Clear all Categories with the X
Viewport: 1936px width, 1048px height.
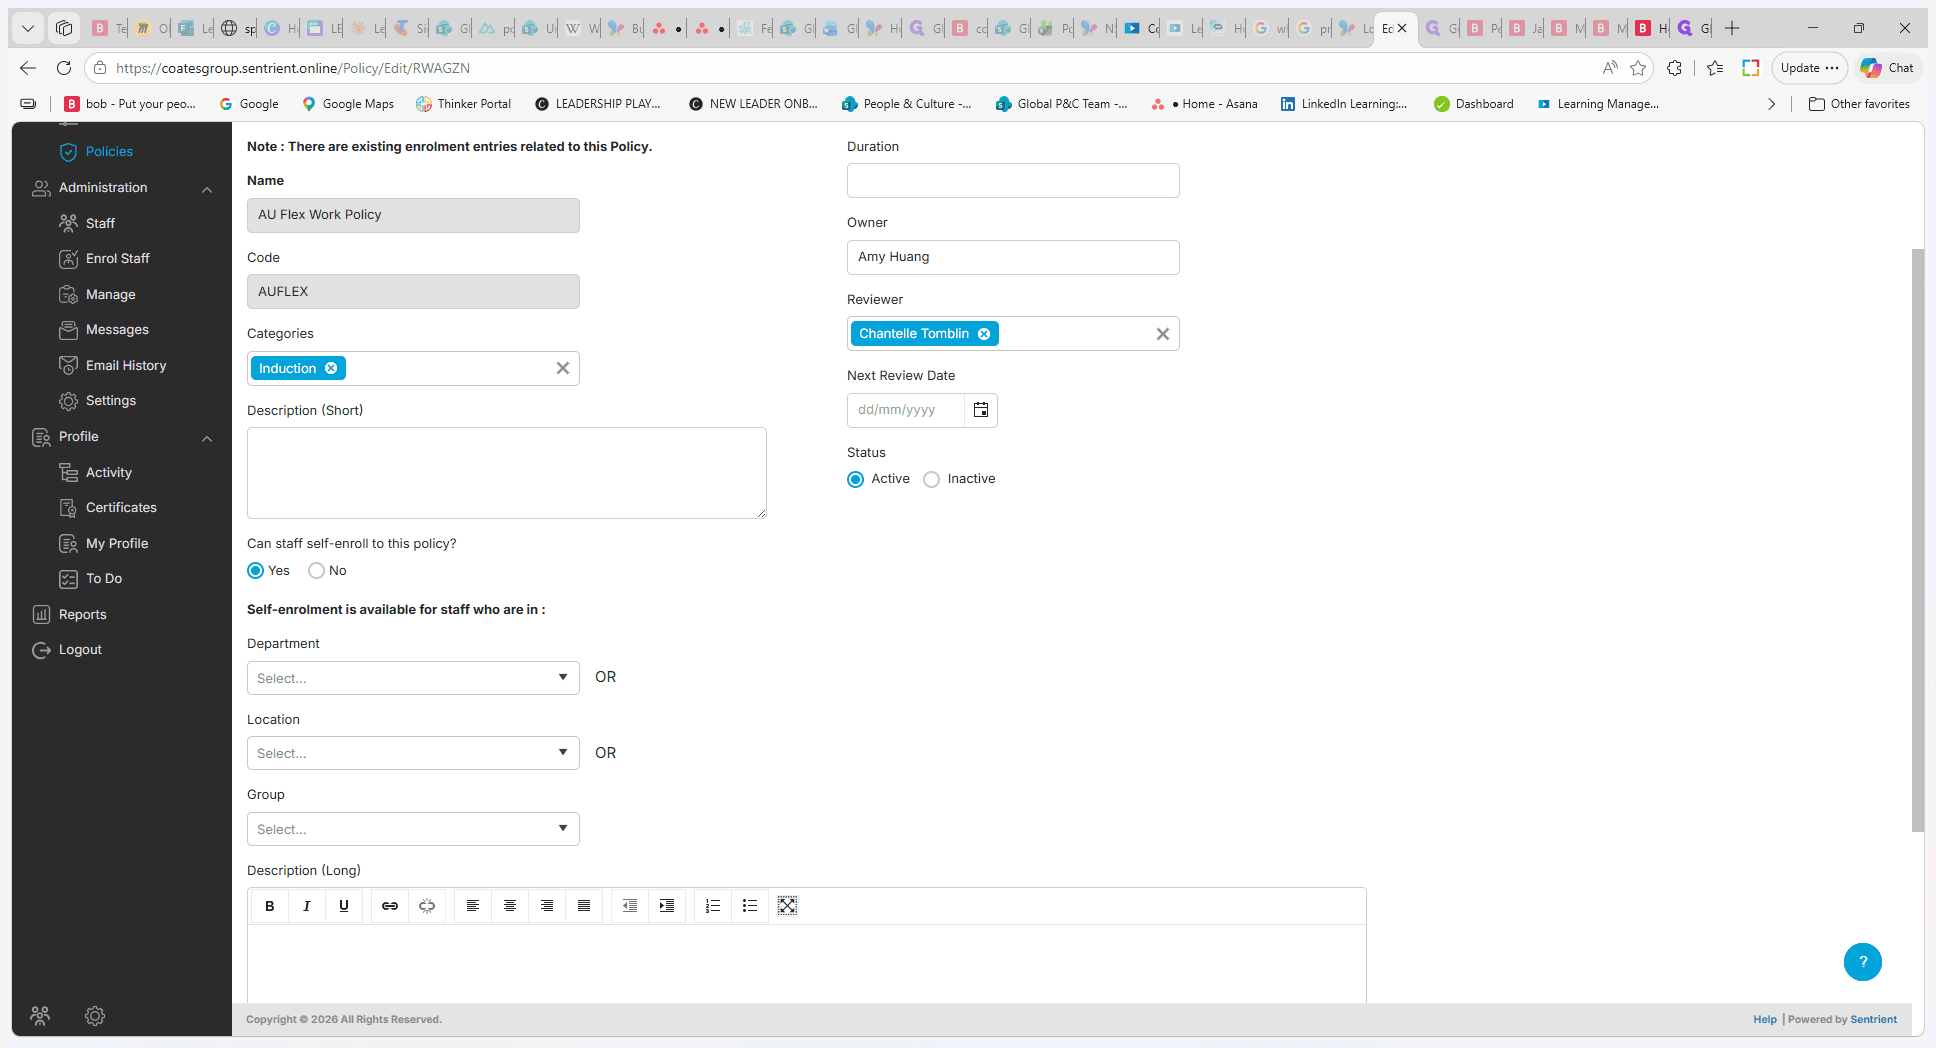(x=563, y=368)
